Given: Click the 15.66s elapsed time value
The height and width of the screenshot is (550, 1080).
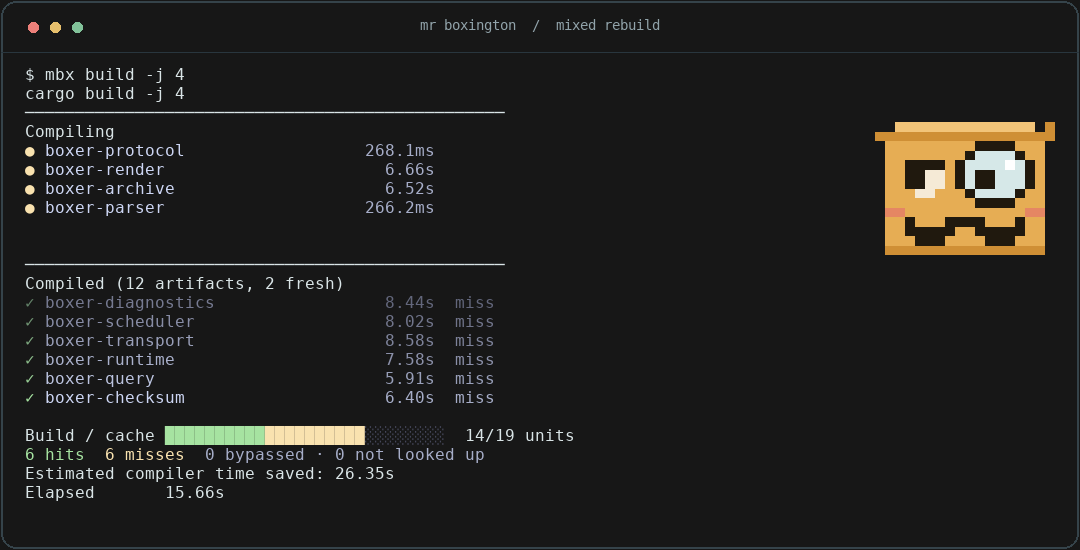Looking at the screenshot, I should (x=195, y=493).
